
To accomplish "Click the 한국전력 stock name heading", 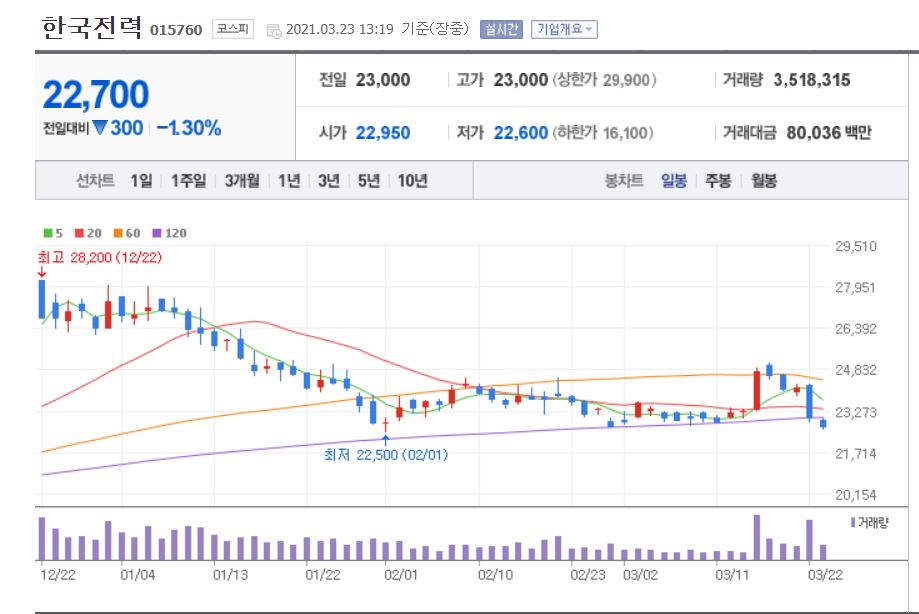I will 92,28.
